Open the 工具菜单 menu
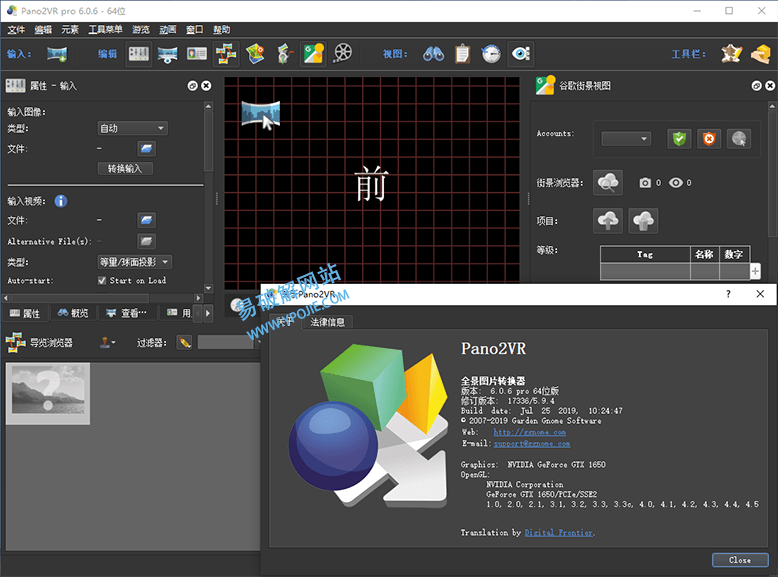The width and height of the screenshot is (778, 577). tap(105, 30)
